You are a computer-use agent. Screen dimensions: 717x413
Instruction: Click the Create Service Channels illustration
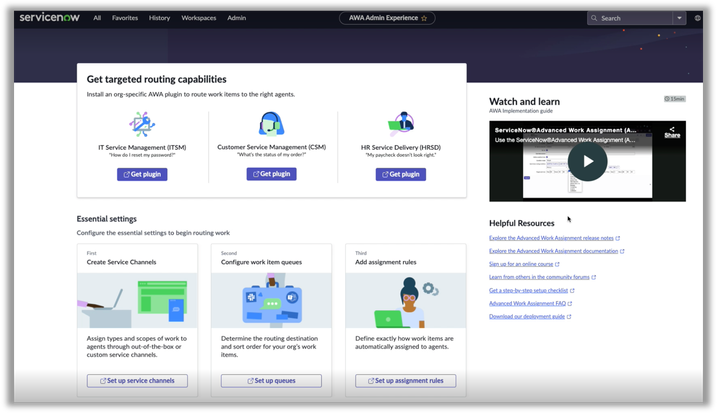137,300
